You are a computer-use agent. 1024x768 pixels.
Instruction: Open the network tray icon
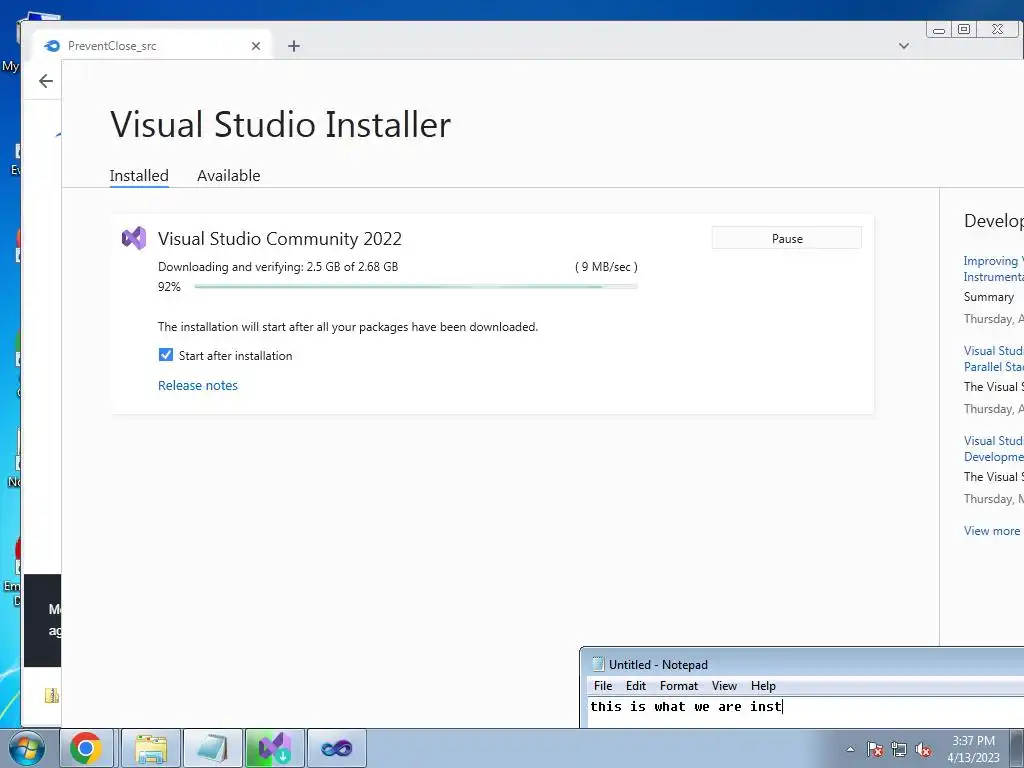[x=899, y=750]
